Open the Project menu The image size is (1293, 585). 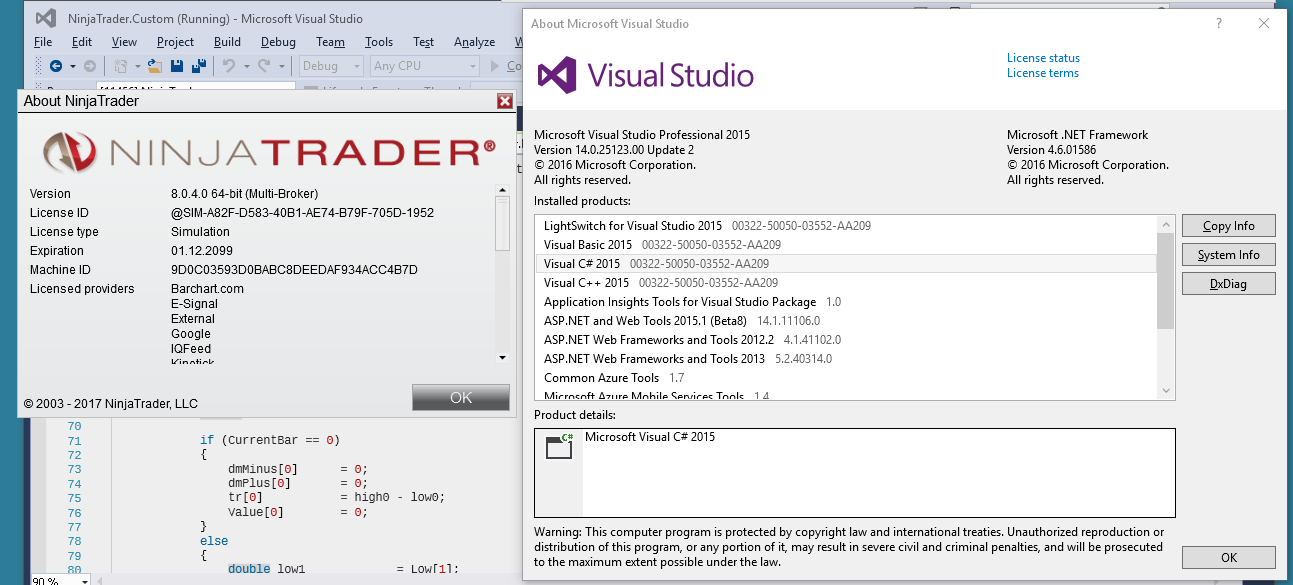point(175,42)
